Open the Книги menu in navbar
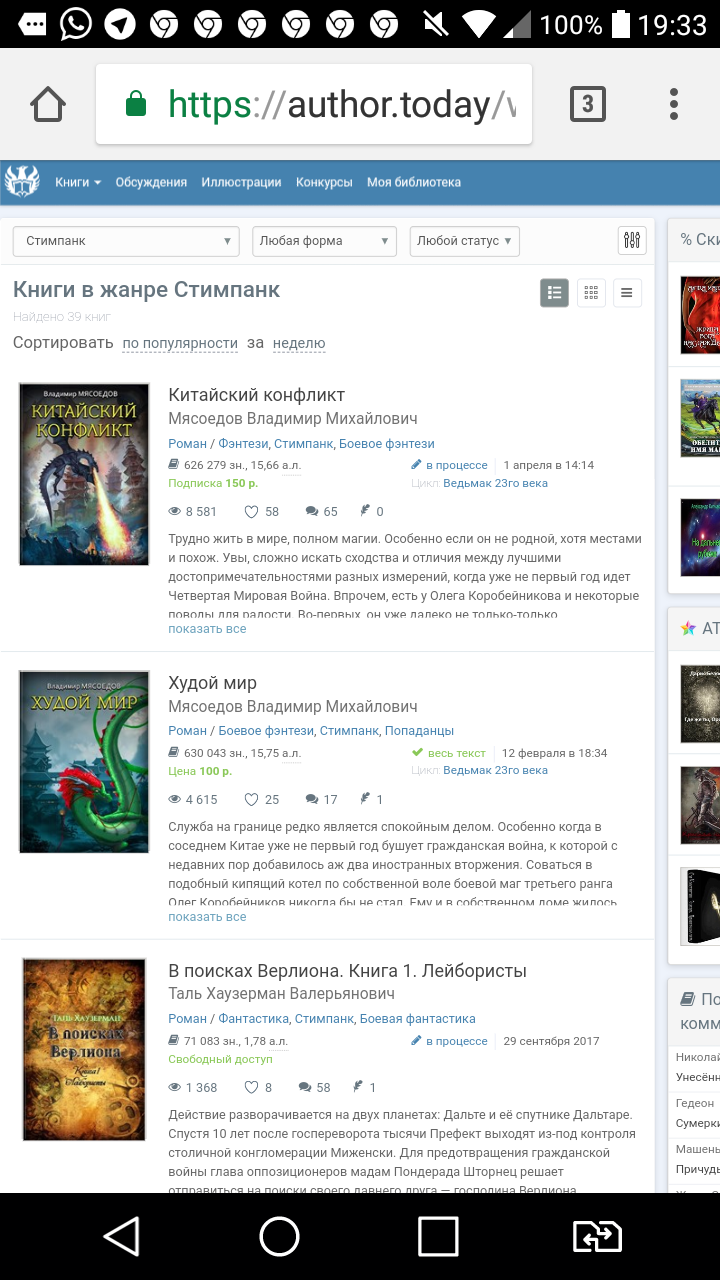The width and height of the screenshot is (720, 1280). tap(78, 182)
